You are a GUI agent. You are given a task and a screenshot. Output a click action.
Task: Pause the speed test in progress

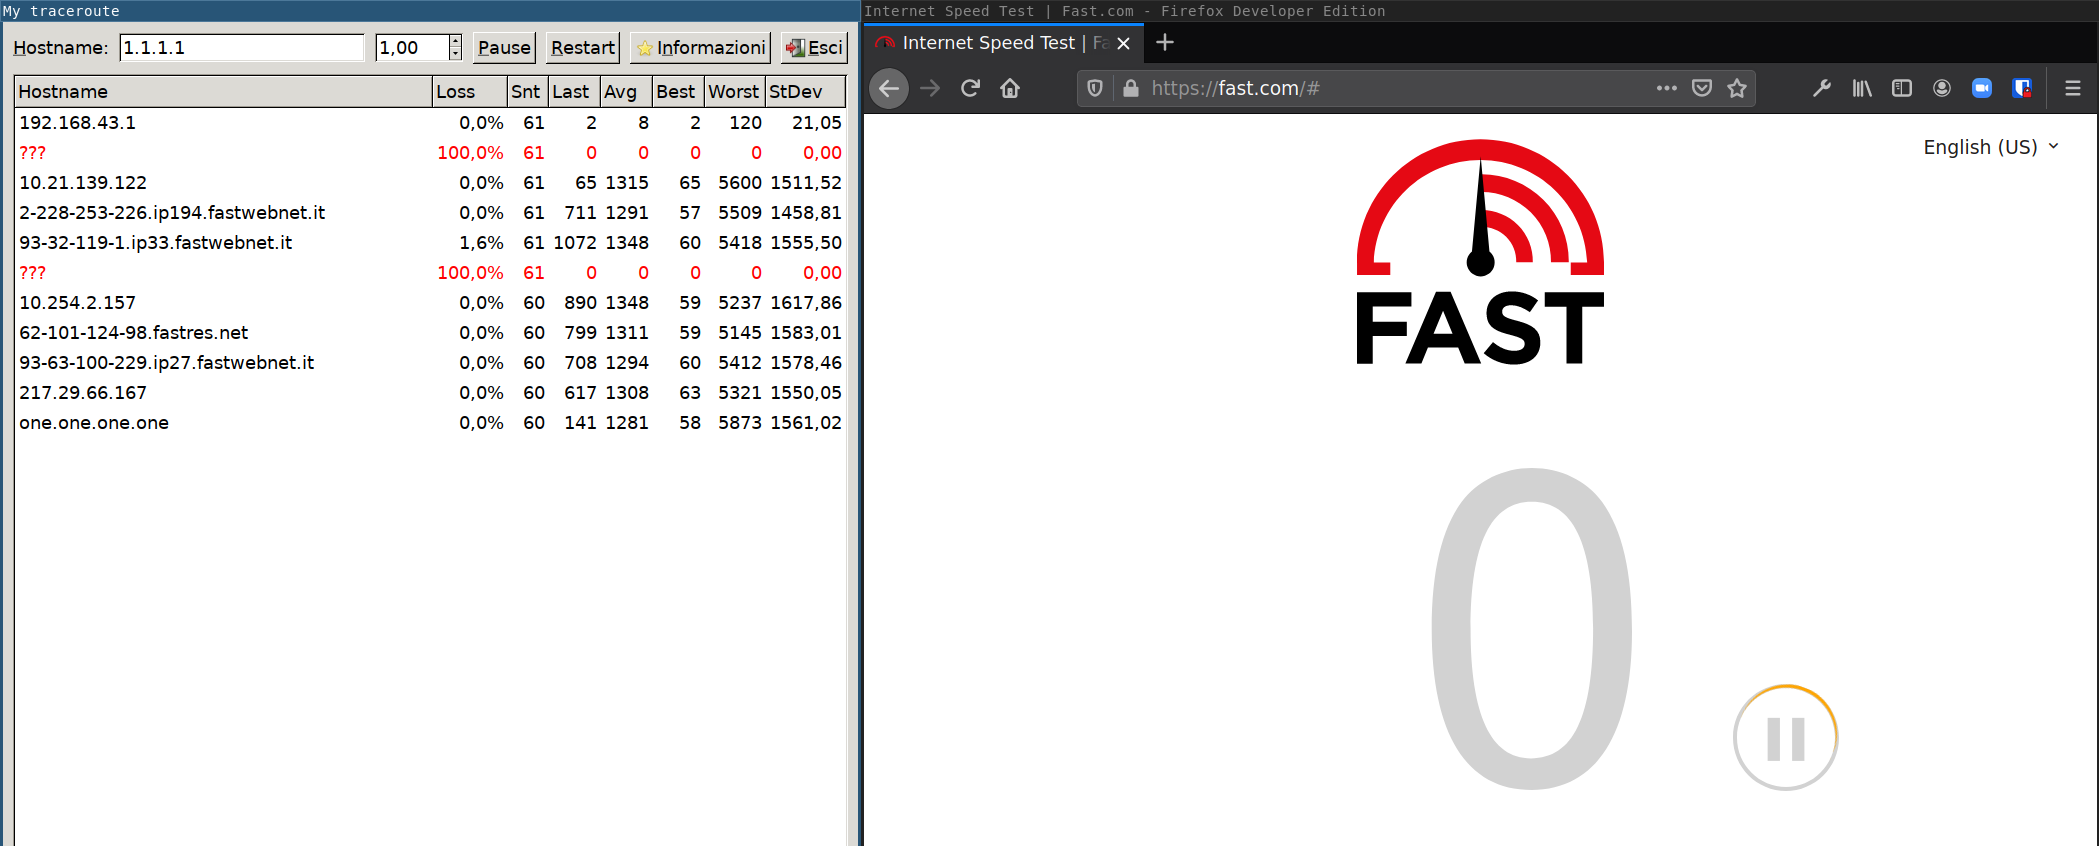coord(1785,738)
